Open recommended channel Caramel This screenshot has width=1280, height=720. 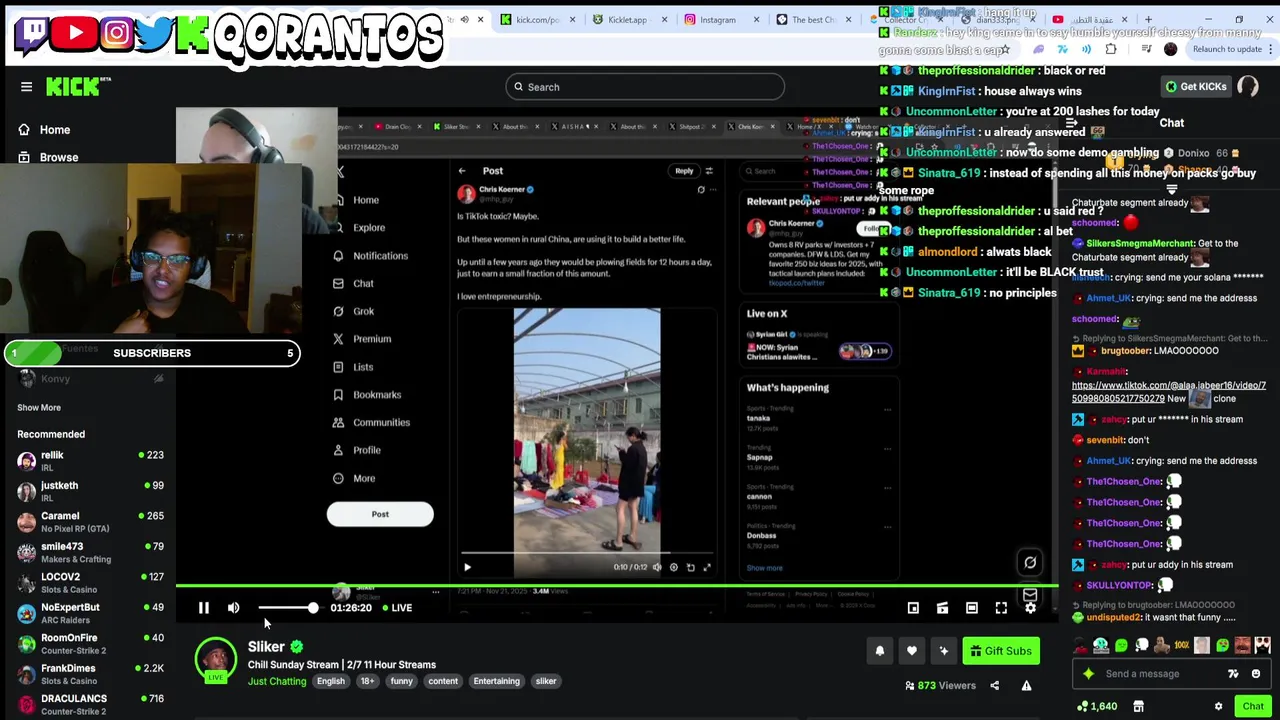pyautogui.click(x=90, y=522)
